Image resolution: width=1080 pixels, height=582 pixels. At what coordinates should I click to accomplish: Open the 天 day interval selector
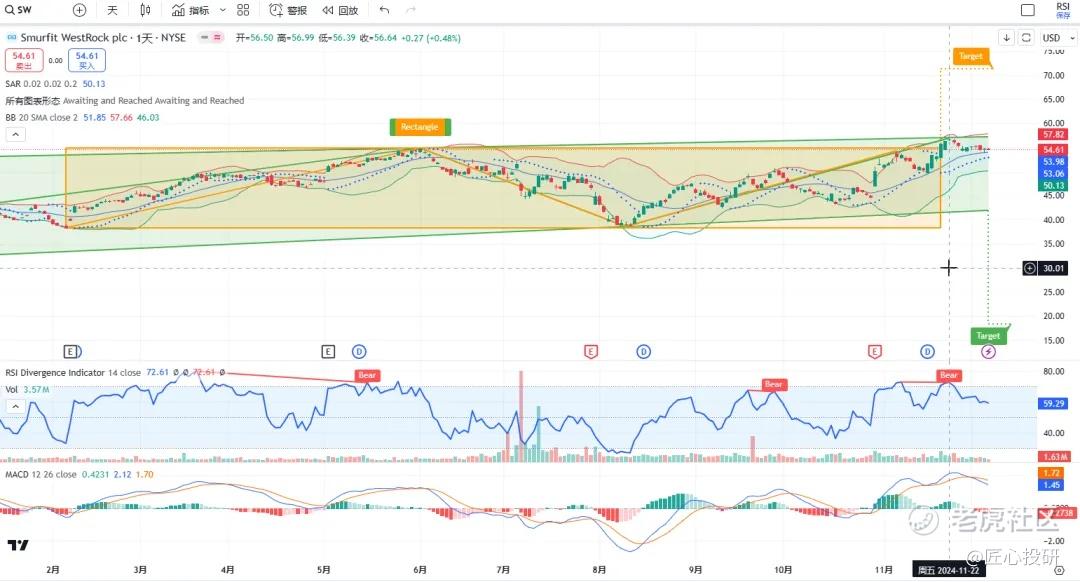(x=112, y=10)
